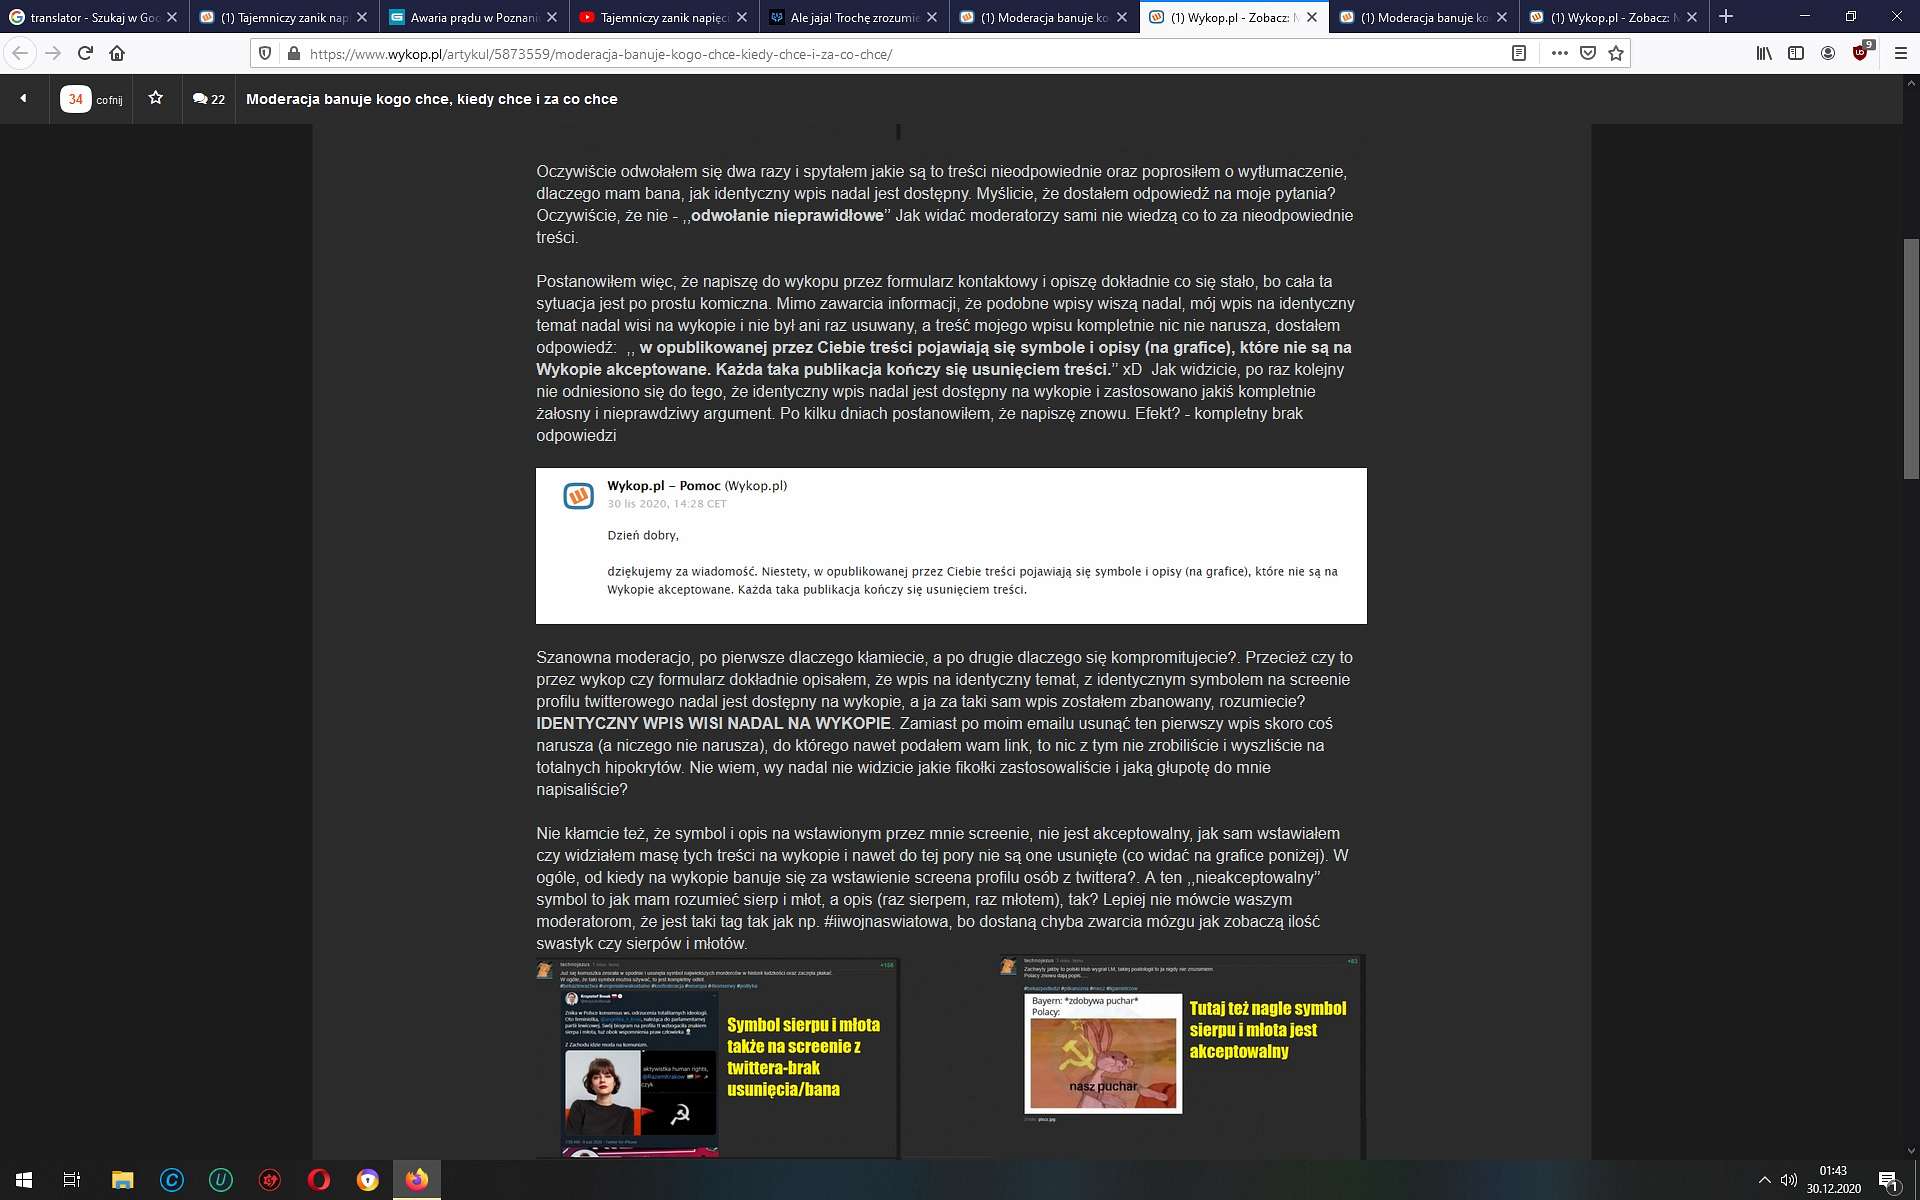This screenshot has width=1920, height=1200.
Task: Add article to favorites with star icon
Action: tap(156, 98)
